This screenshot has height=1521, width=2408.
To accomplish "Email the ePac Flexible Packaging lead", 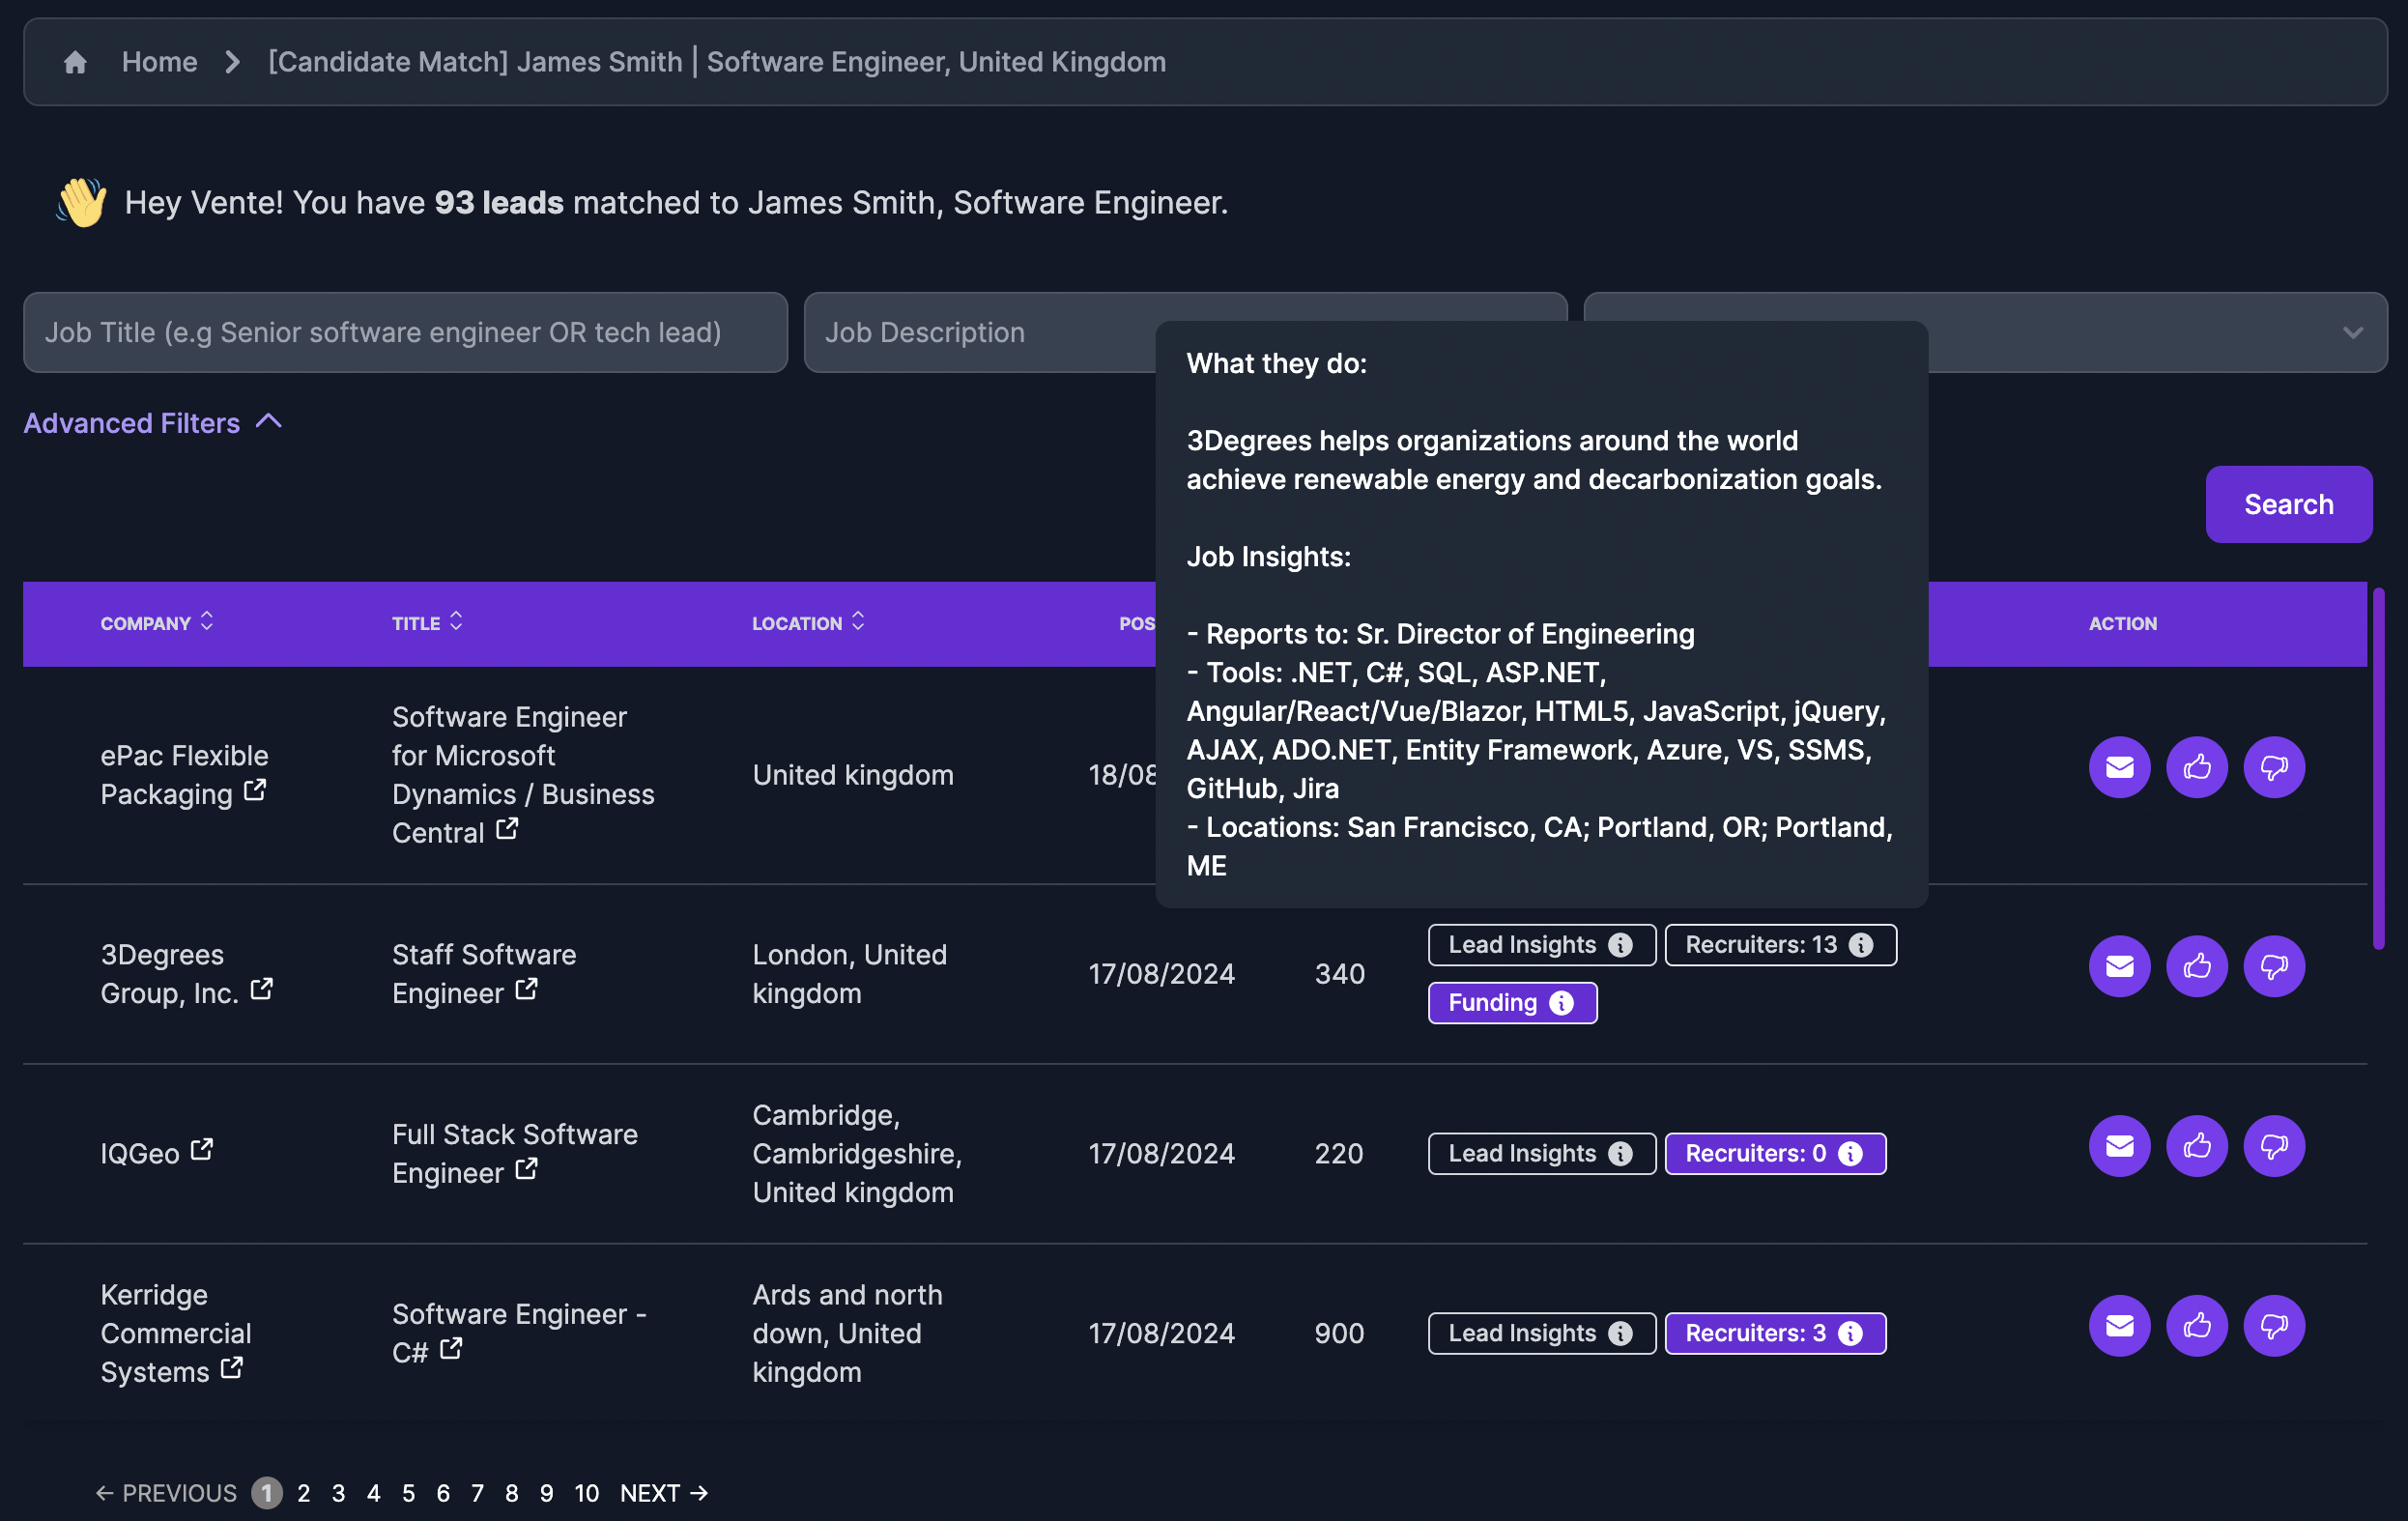I will click(2119, 768).
